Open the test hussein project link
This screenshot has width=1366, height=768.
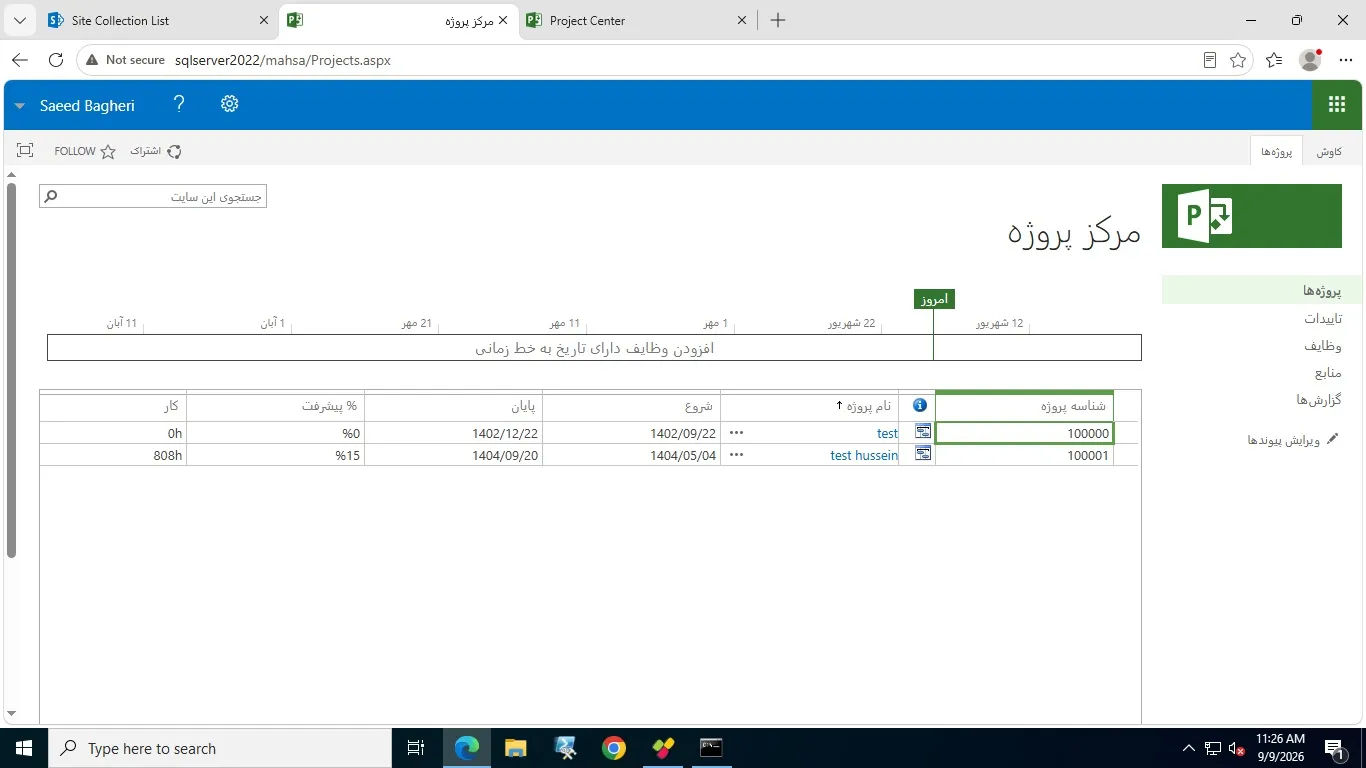[864, 455]
